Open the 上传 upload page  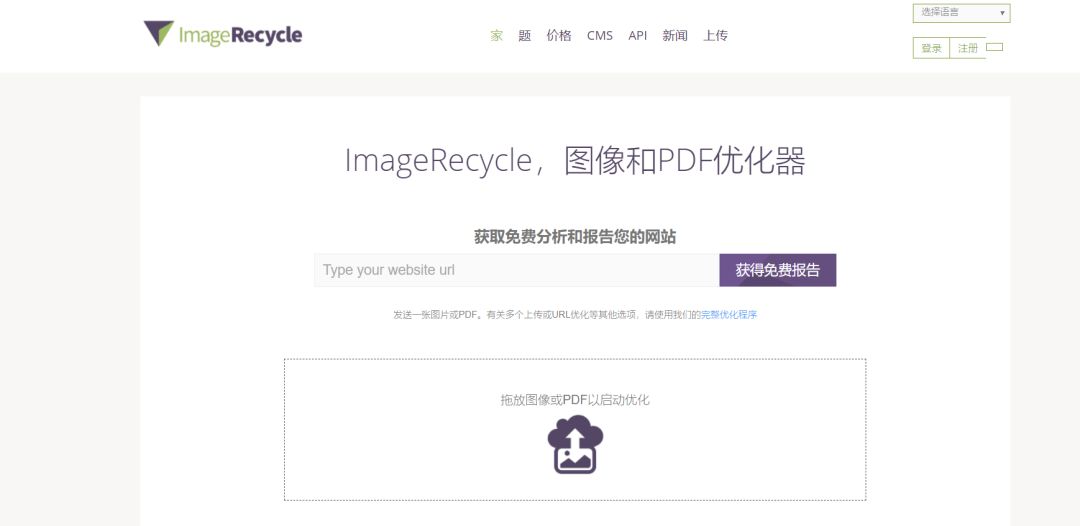coord(716,36)
